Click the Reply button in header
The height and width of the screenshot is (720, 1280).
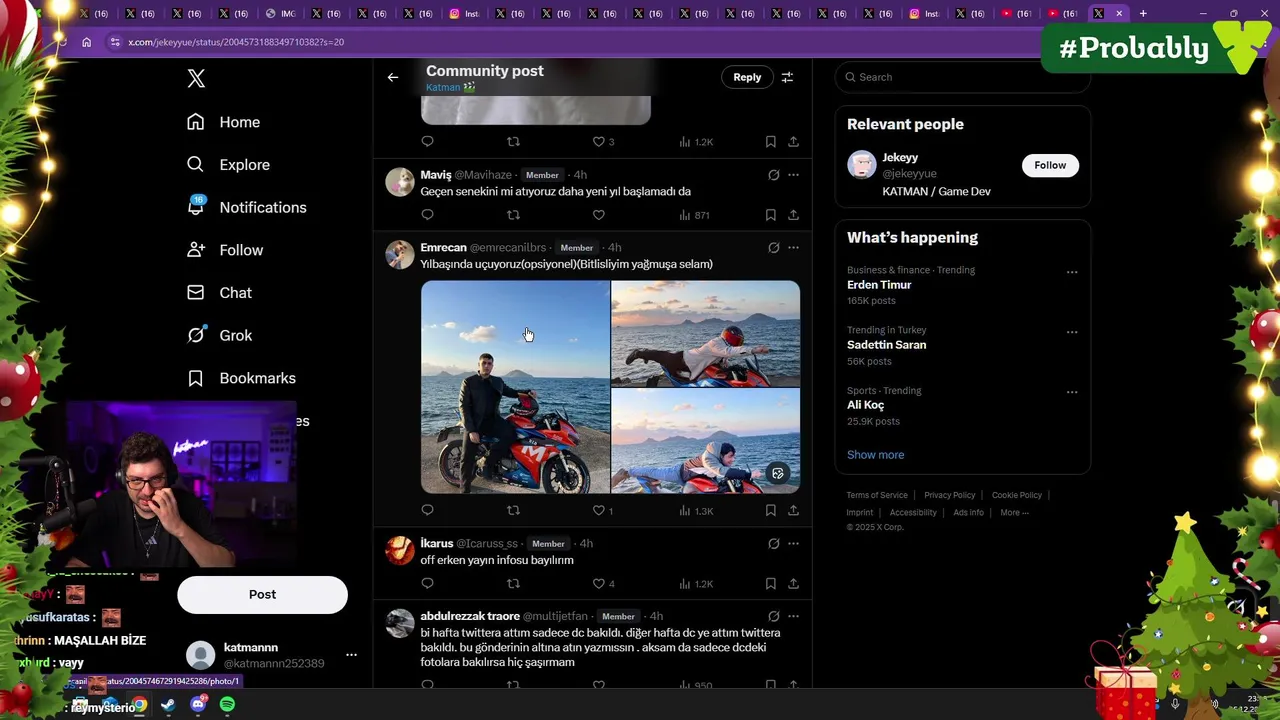[747, 77]
